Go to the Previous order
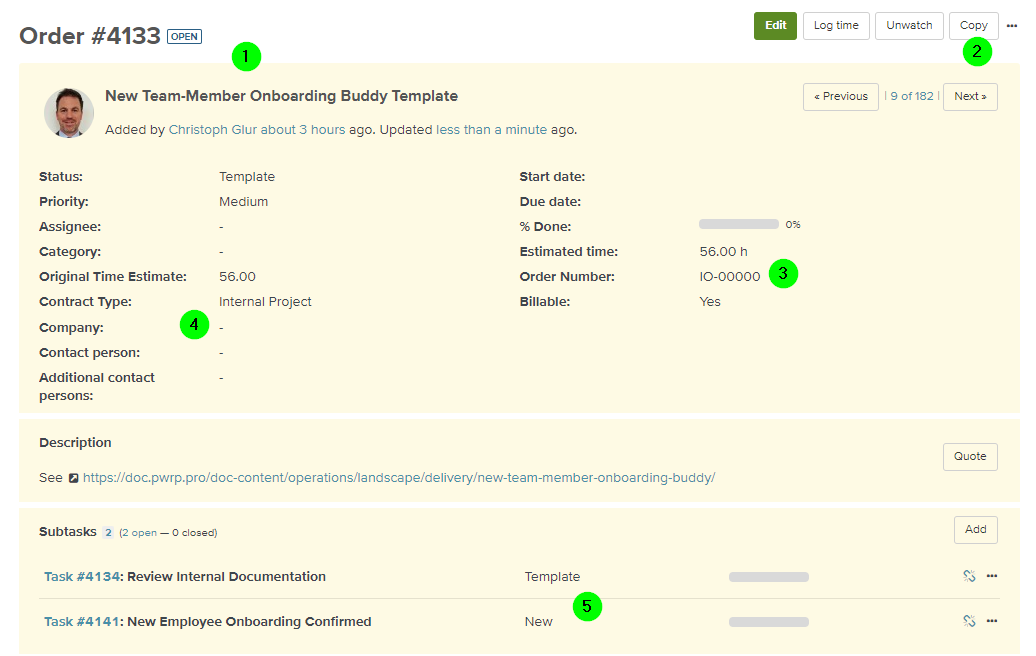This screenshot has width=1036, height=656. pyautogui.click(x=840, y=96)
